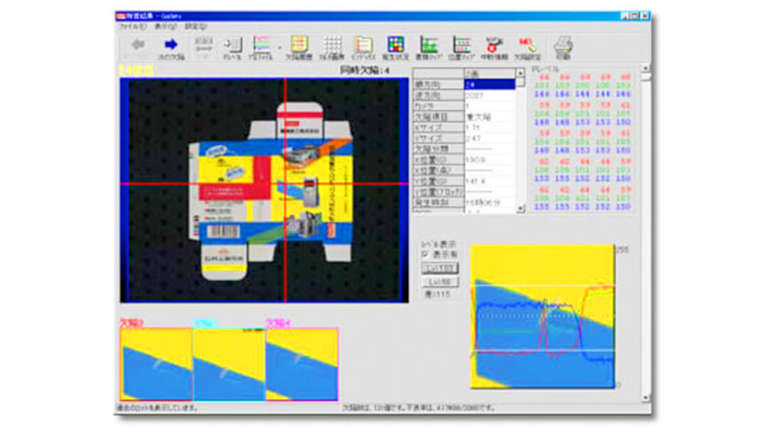The height and width of the screenshot is (430, 770).
Task: Open the folder index toolbar icon
Action: coord(363,48)
